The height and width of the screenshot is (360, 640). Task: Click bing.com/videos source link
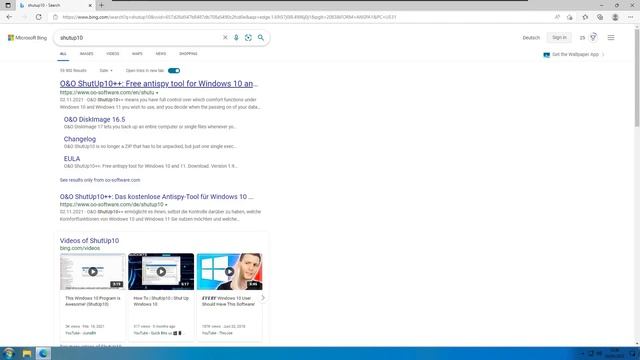80,248
